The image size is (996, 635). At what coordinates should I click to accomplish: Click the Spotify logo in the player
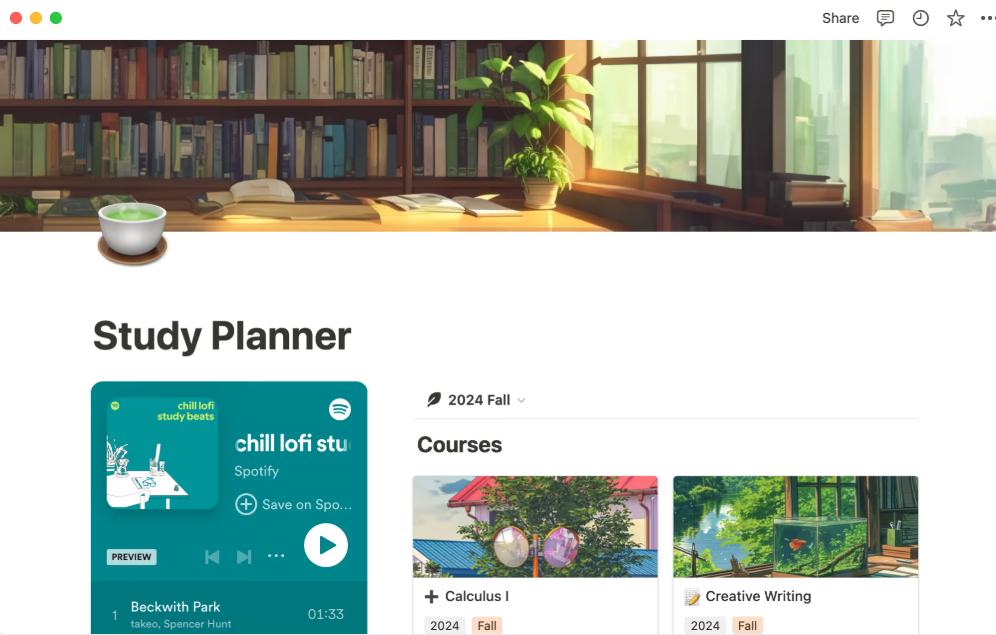[x=340, y=409]
